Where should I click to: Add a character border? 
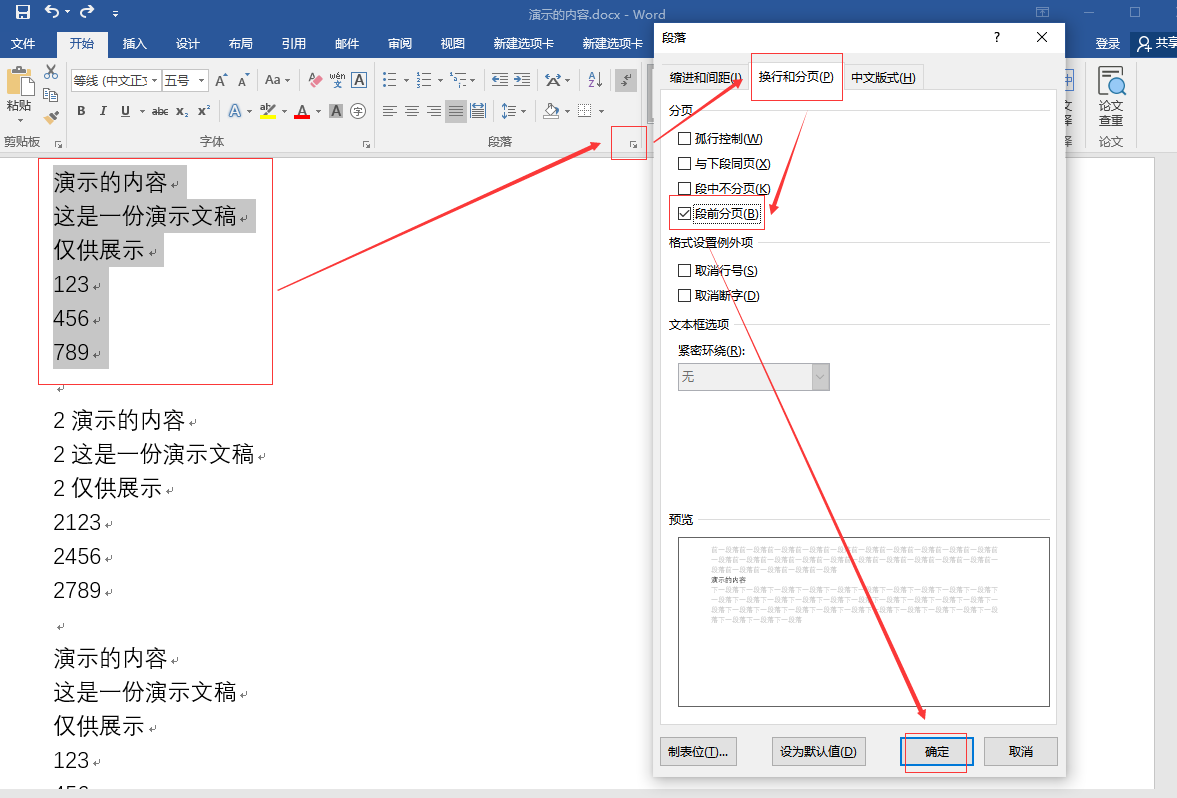[x=359, y=80]
